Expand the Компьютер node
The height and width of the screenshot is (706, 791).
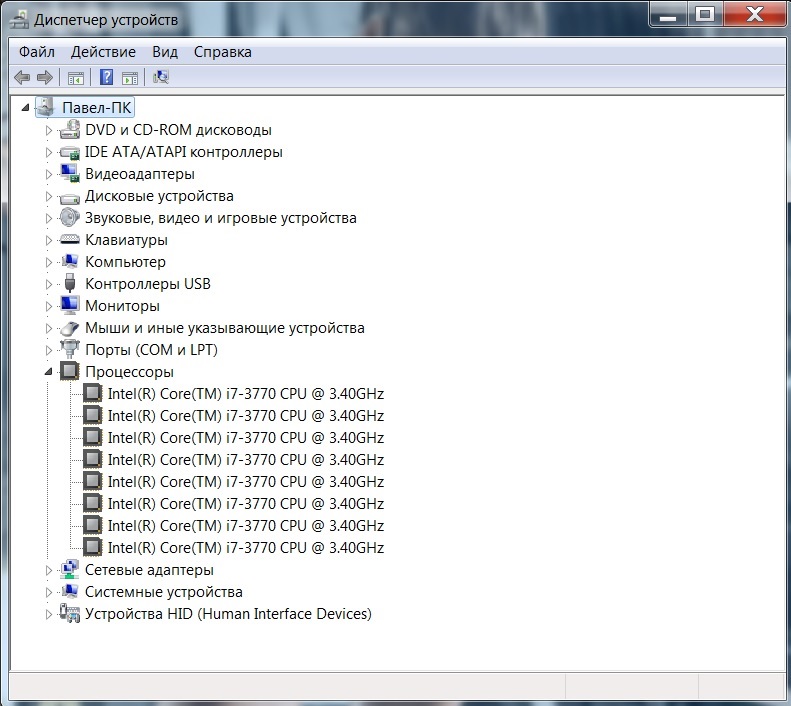48,262
